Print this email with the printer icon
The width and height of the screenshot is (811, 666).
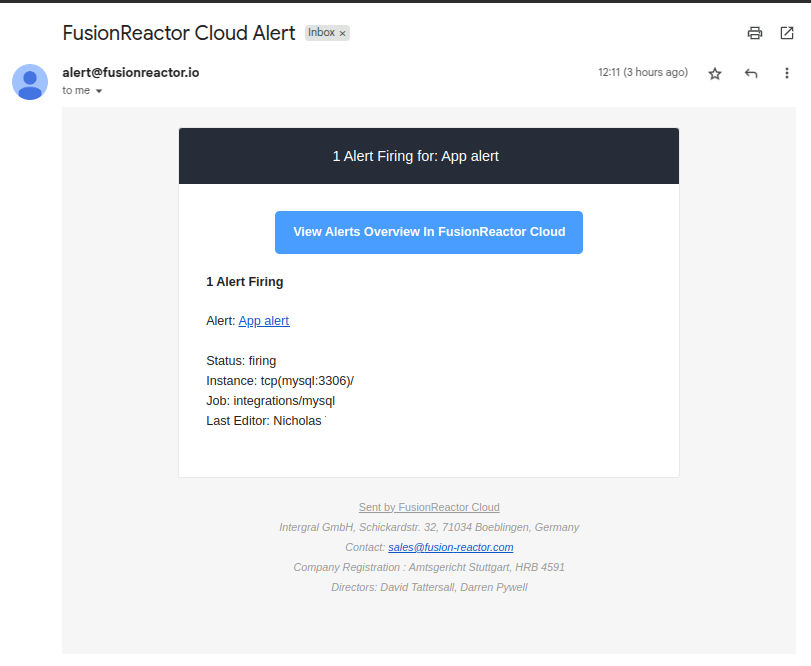pos(755,33)
